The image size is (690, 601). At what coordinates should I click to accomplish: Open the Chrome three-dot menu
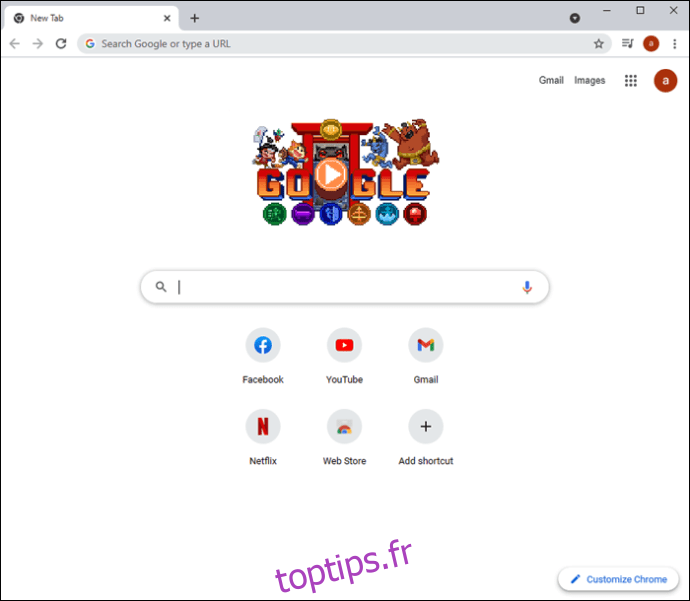pos(675,44)
